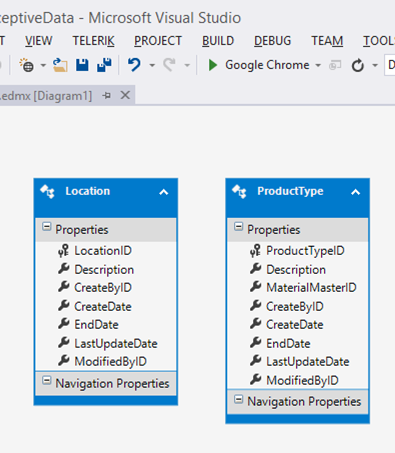Select the MaterialMasterID property
395x453 pixels.
pos(311,288)
